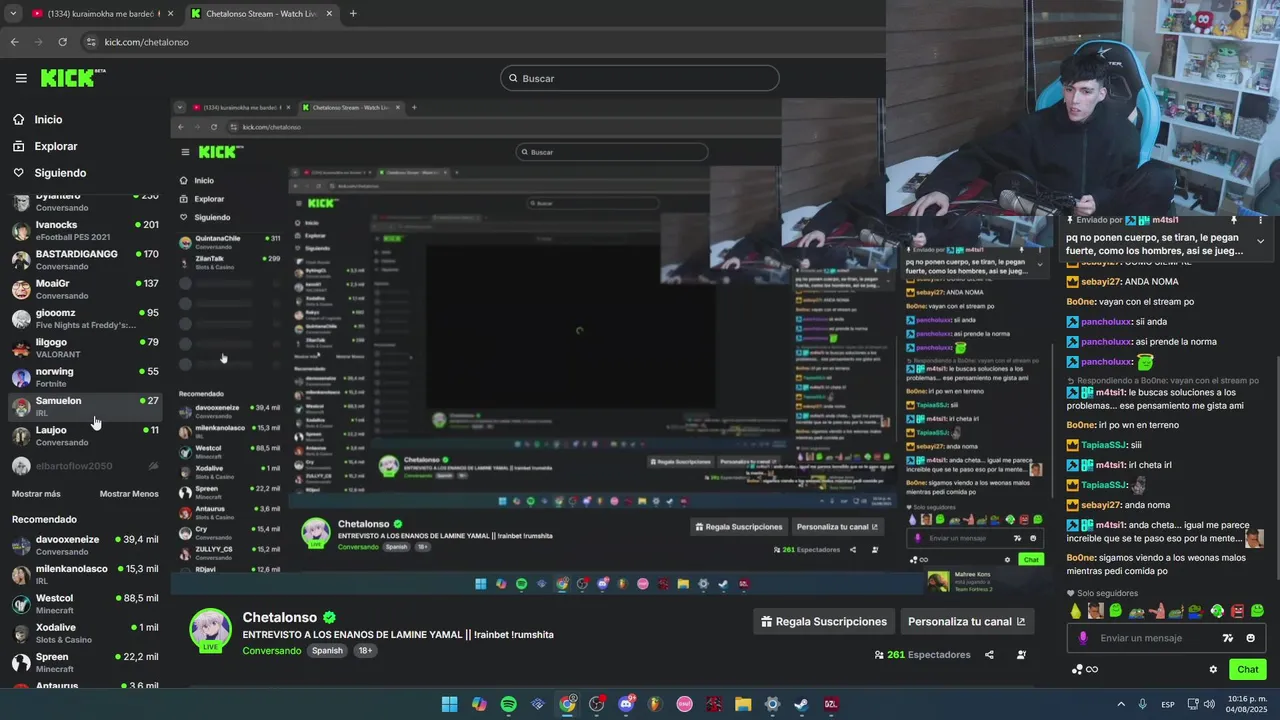1280x720 pixels.
Task: Open three-dot options on pinned message
Action: 1260,220
